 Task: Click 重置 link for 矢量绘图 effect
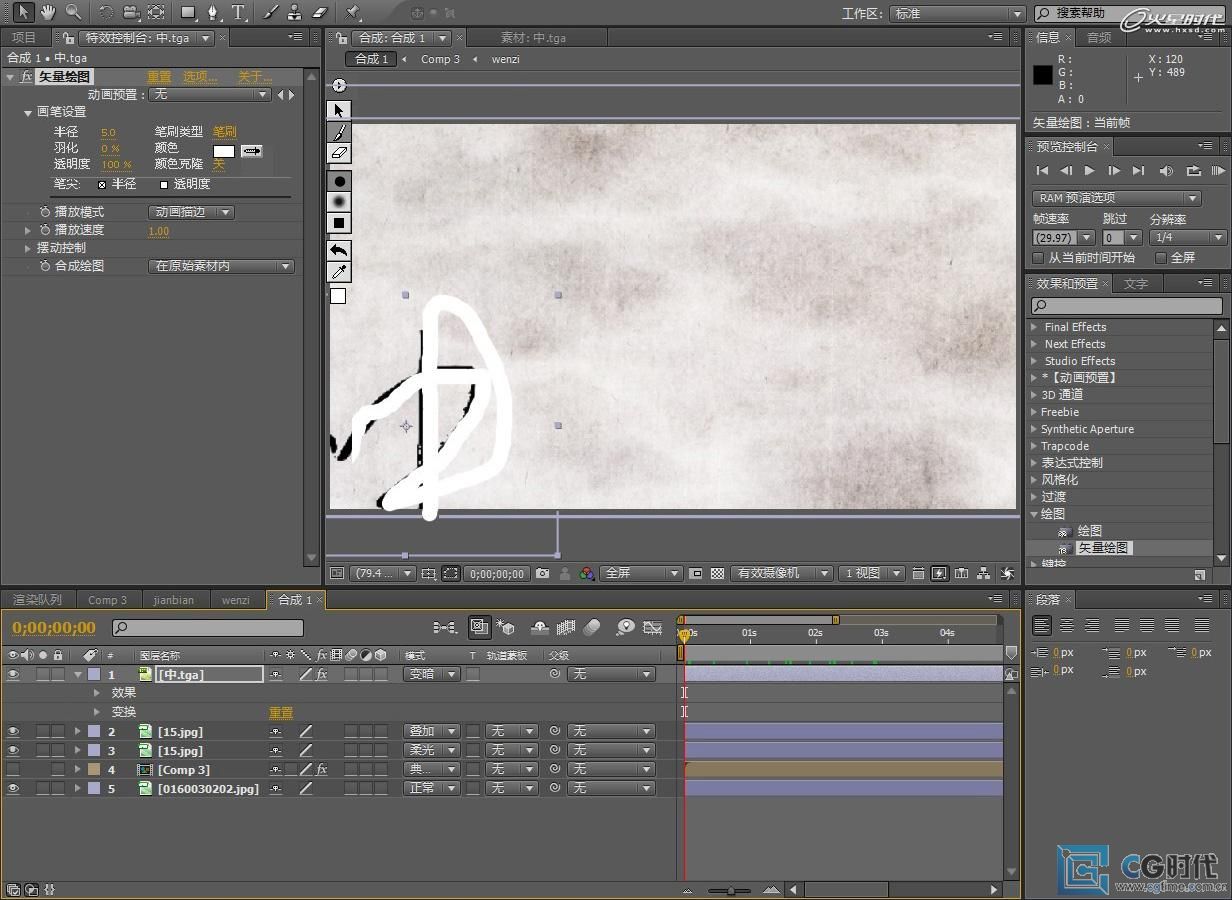159,77
